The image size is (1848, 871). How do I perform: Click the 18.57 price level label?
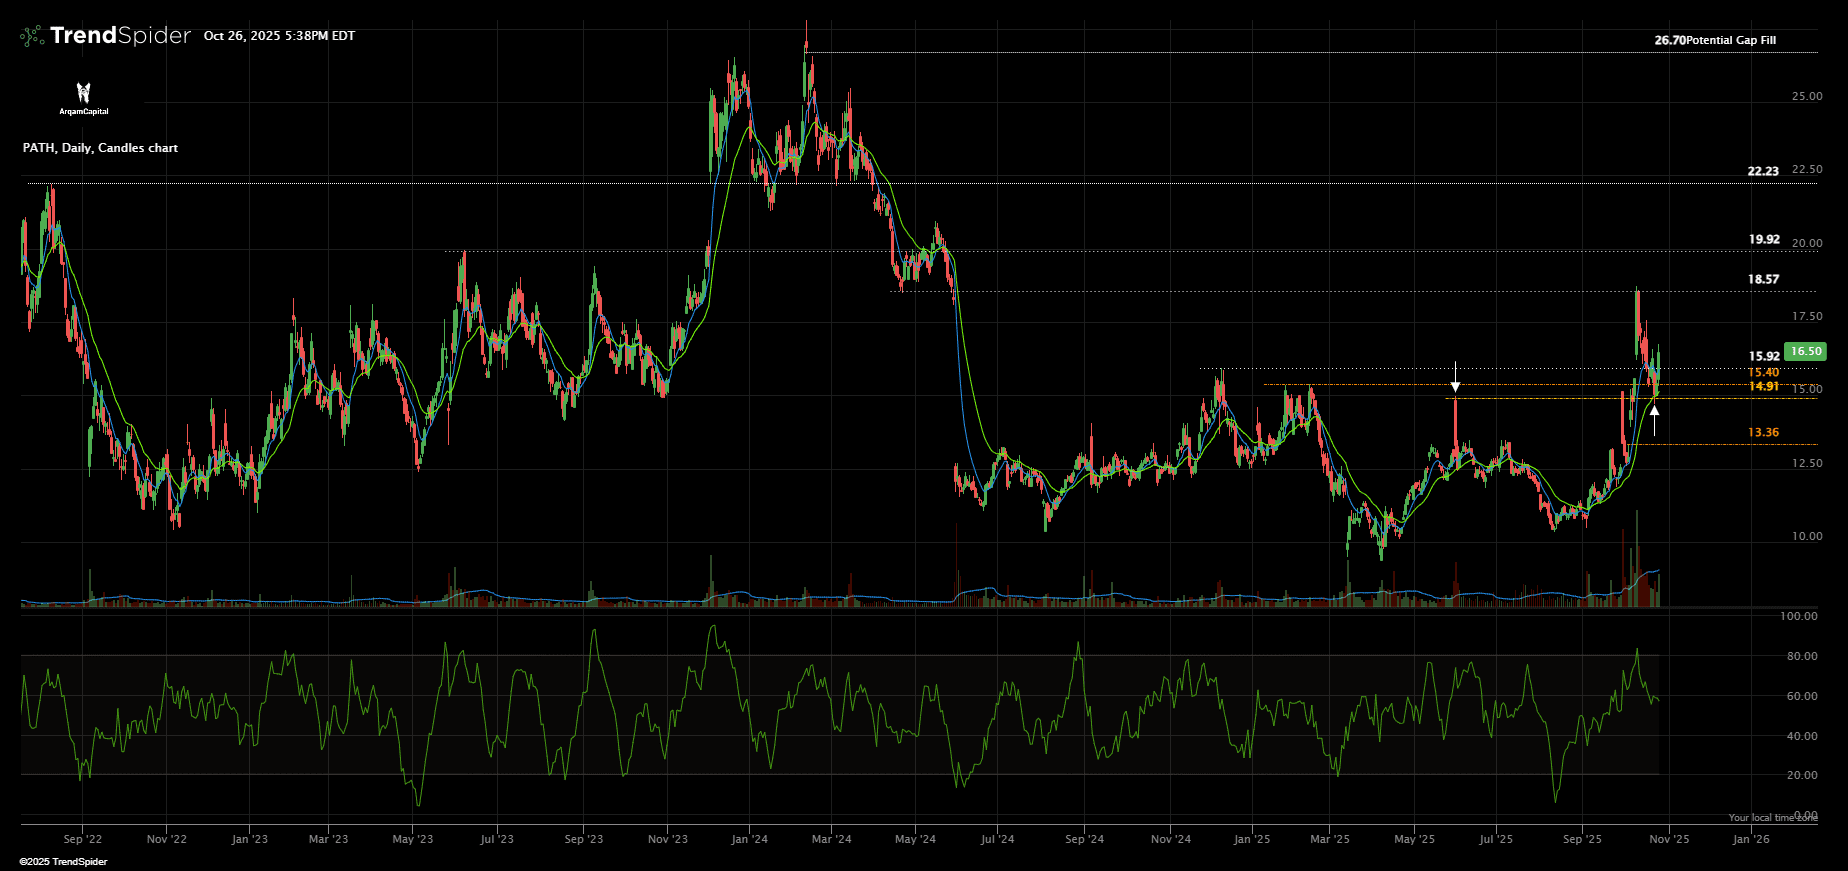click(x=1763, y=279)
